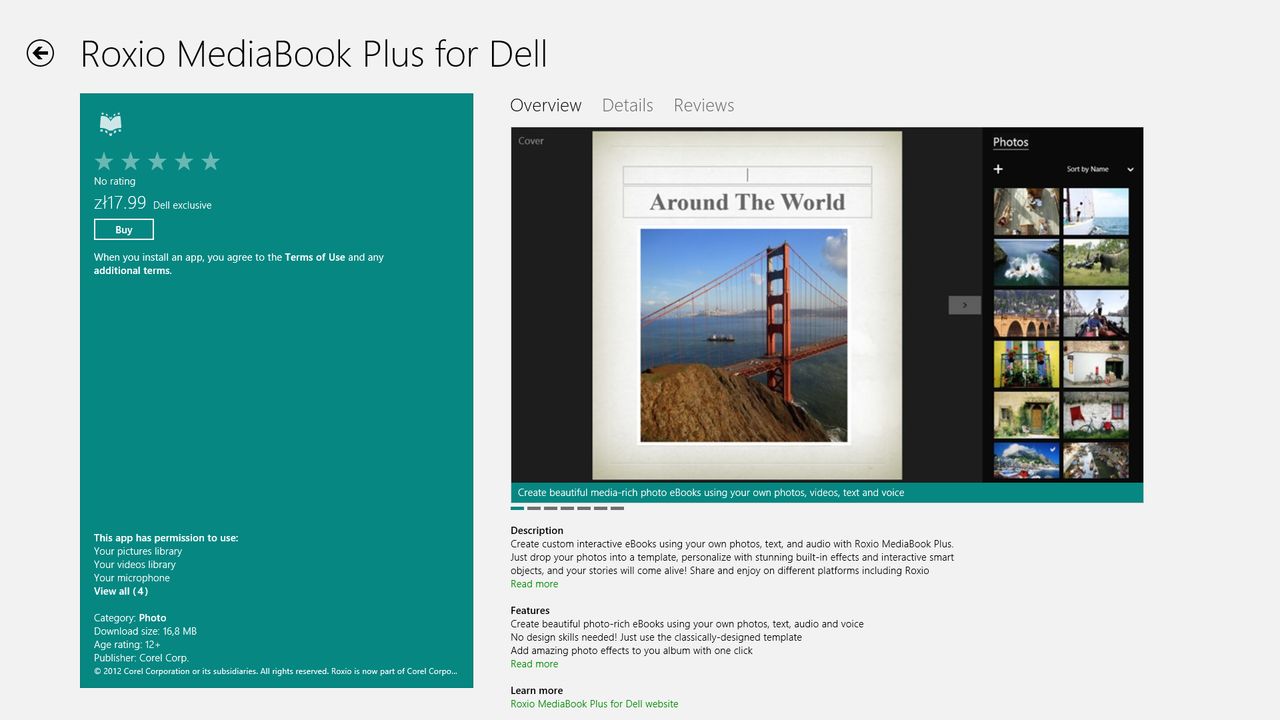The image size is (1280, 720).
Task: Open the Sort by Name dropdown
Action: pos(1100,169)
